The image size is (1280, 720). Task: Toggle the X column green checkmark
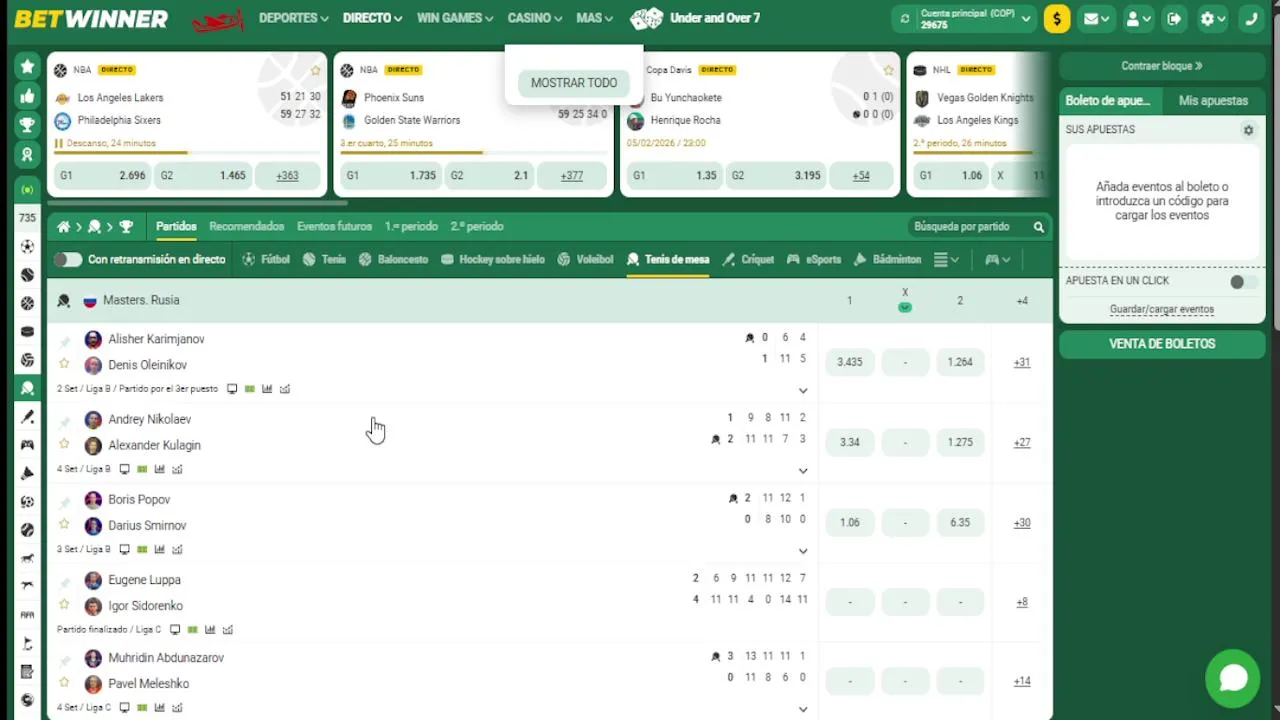pyautogui.click(x=905, y=307)
